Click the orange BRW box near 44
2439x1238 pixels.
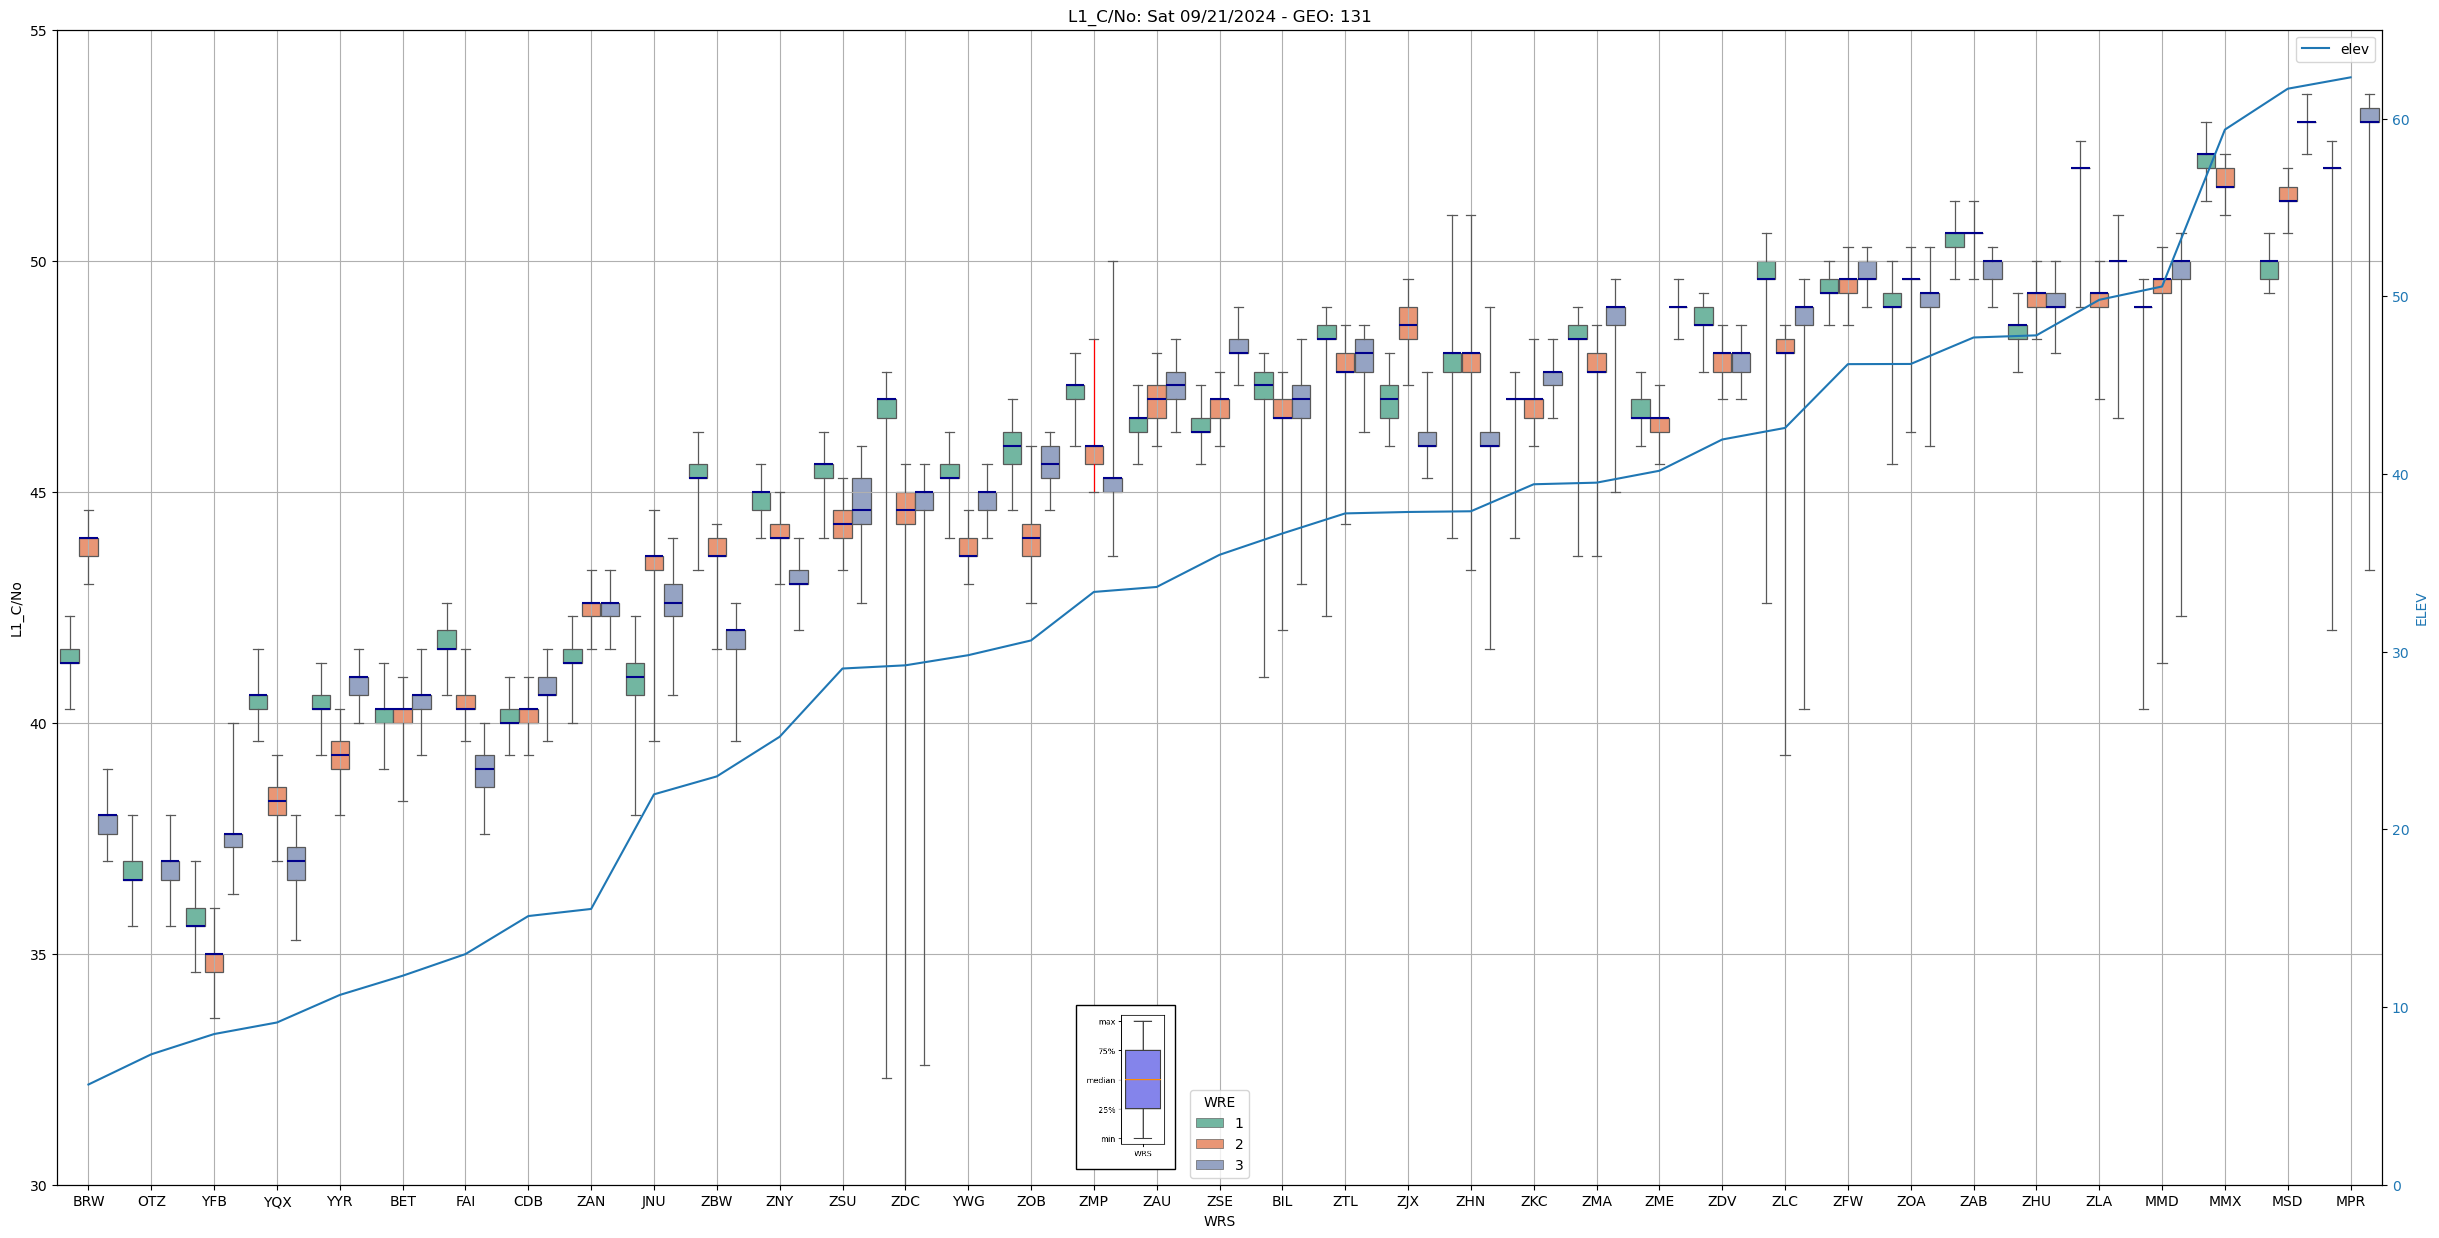(88, 547)
